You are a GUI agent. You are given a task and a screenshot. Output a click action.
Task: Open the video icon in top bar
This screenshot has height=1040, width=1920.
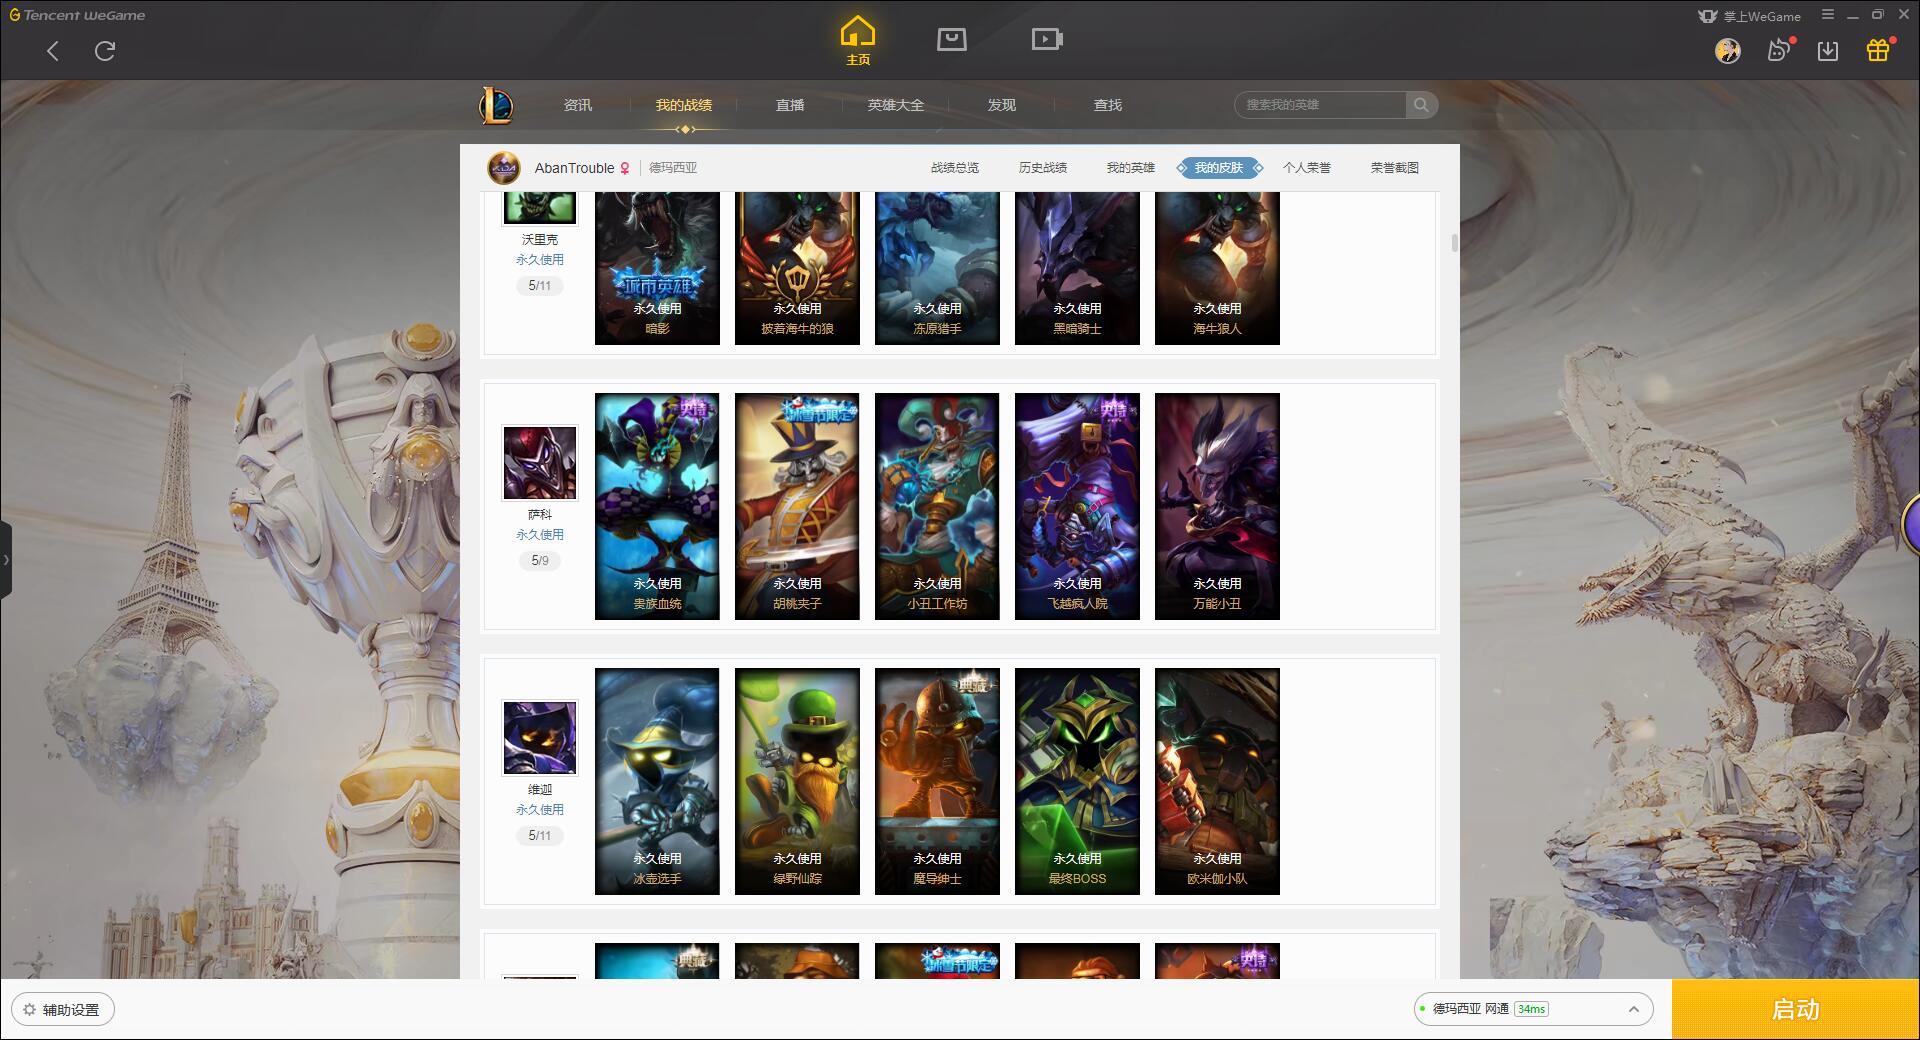pyautogui.click(x=1047, y=39)
